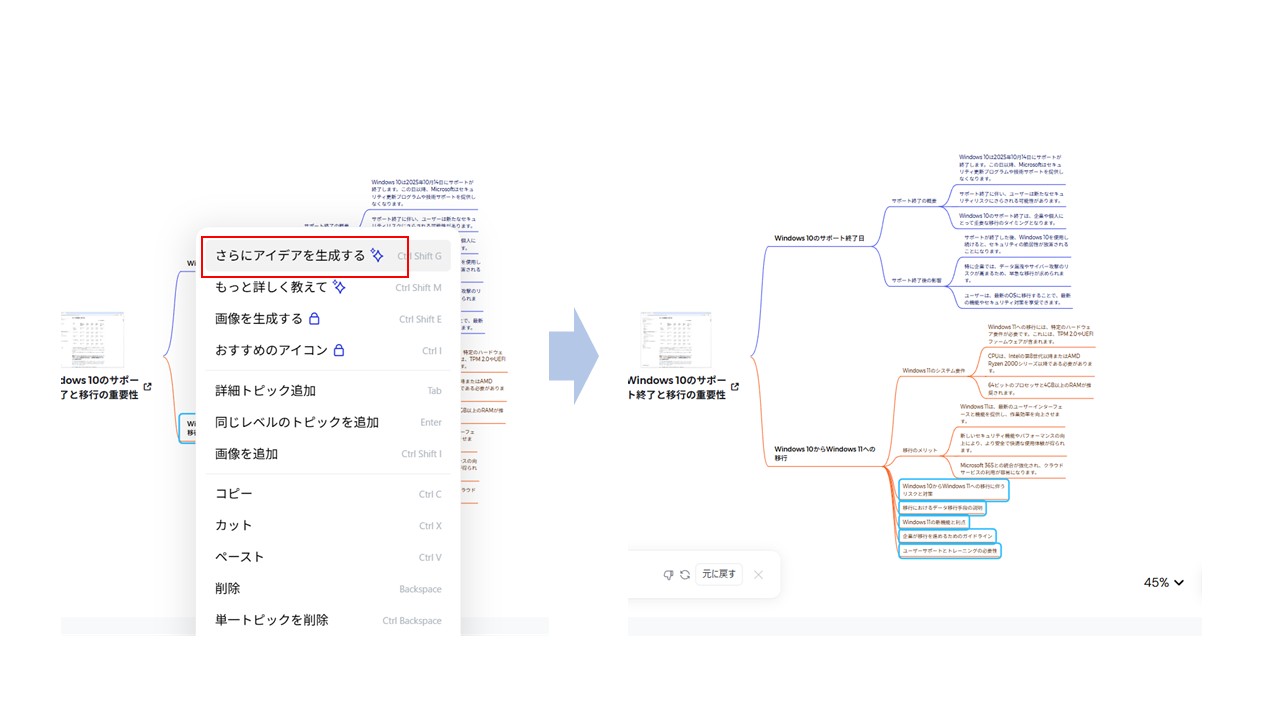The height and width of the screenshot is (720, 1280).
Task: Click note starting Windows 10は2025年10月14日にサポートが終了 on right
Action: click(x=1011, y=167)
